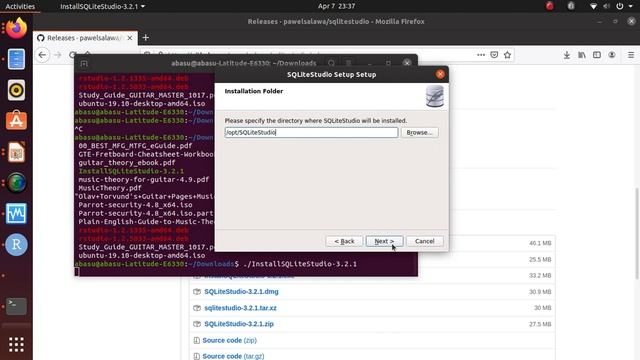Browse for an installation folder
The image size is (640, 360).
[x=419, y=133]
